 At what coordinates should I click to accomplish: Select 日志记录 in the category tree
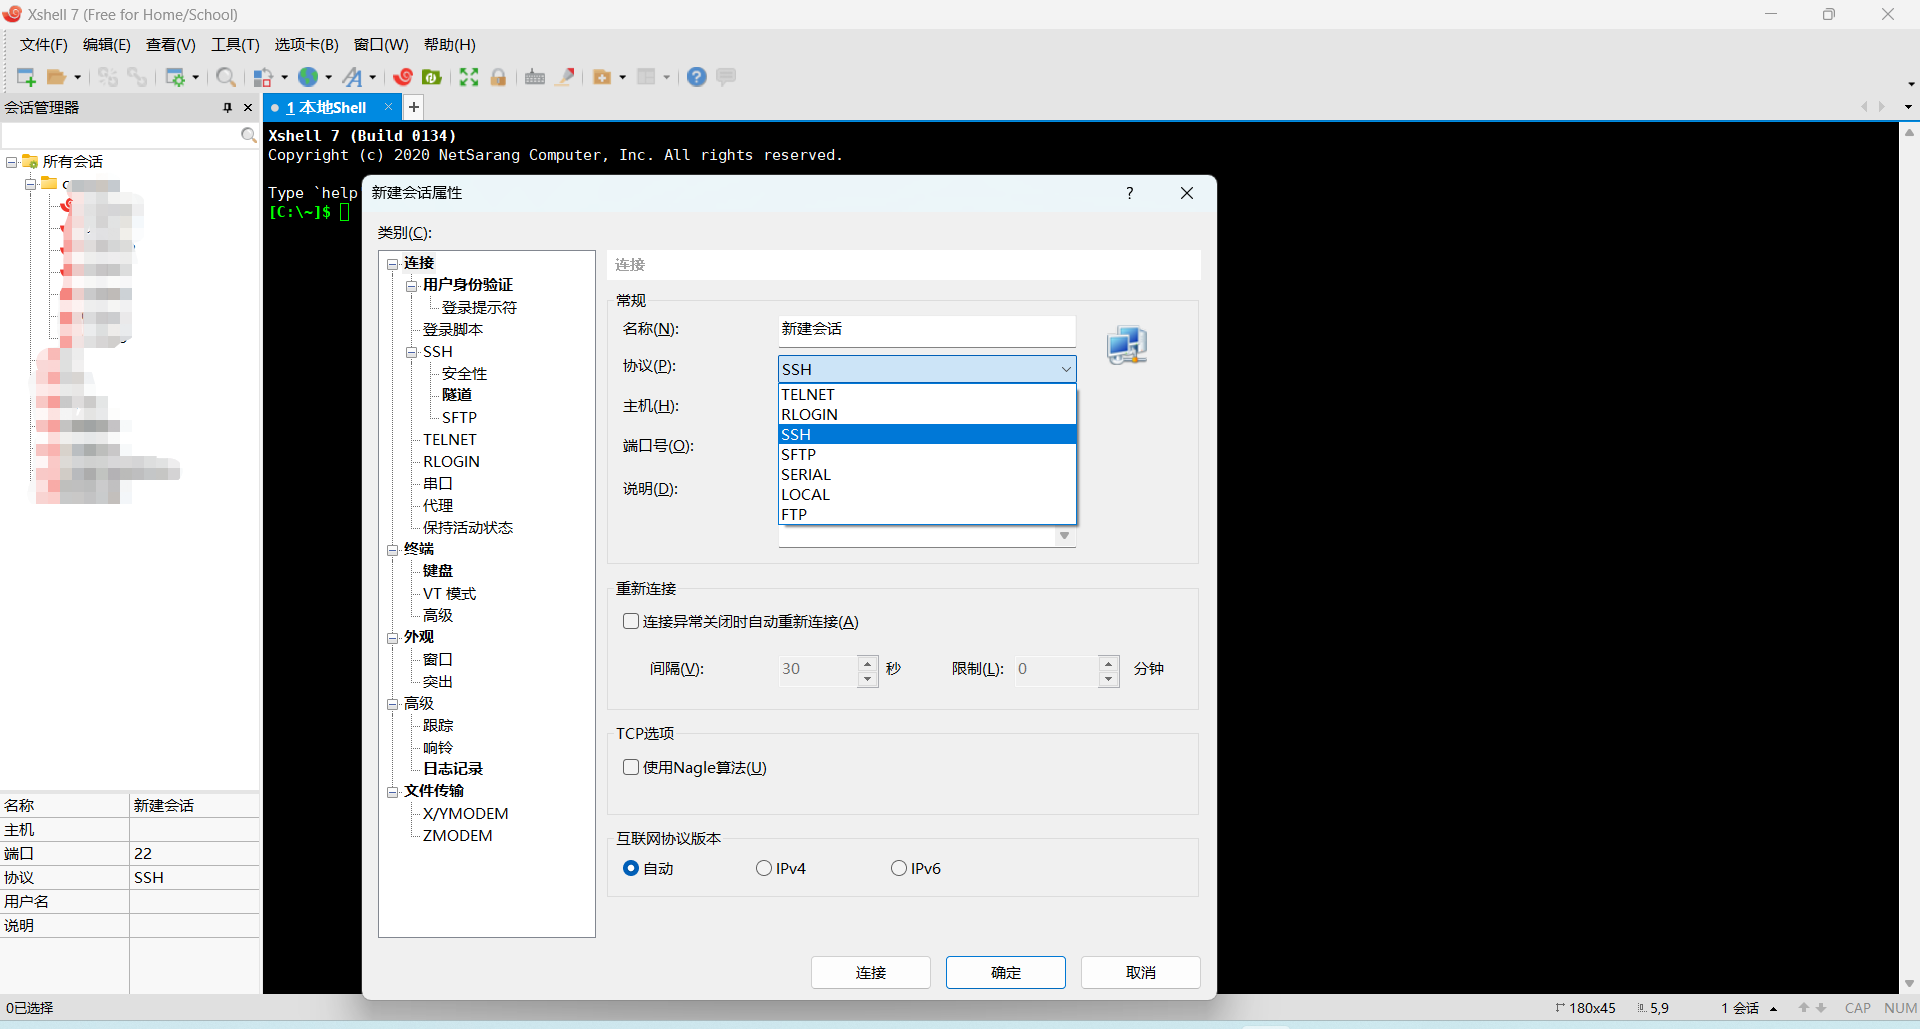coord(453,769)
